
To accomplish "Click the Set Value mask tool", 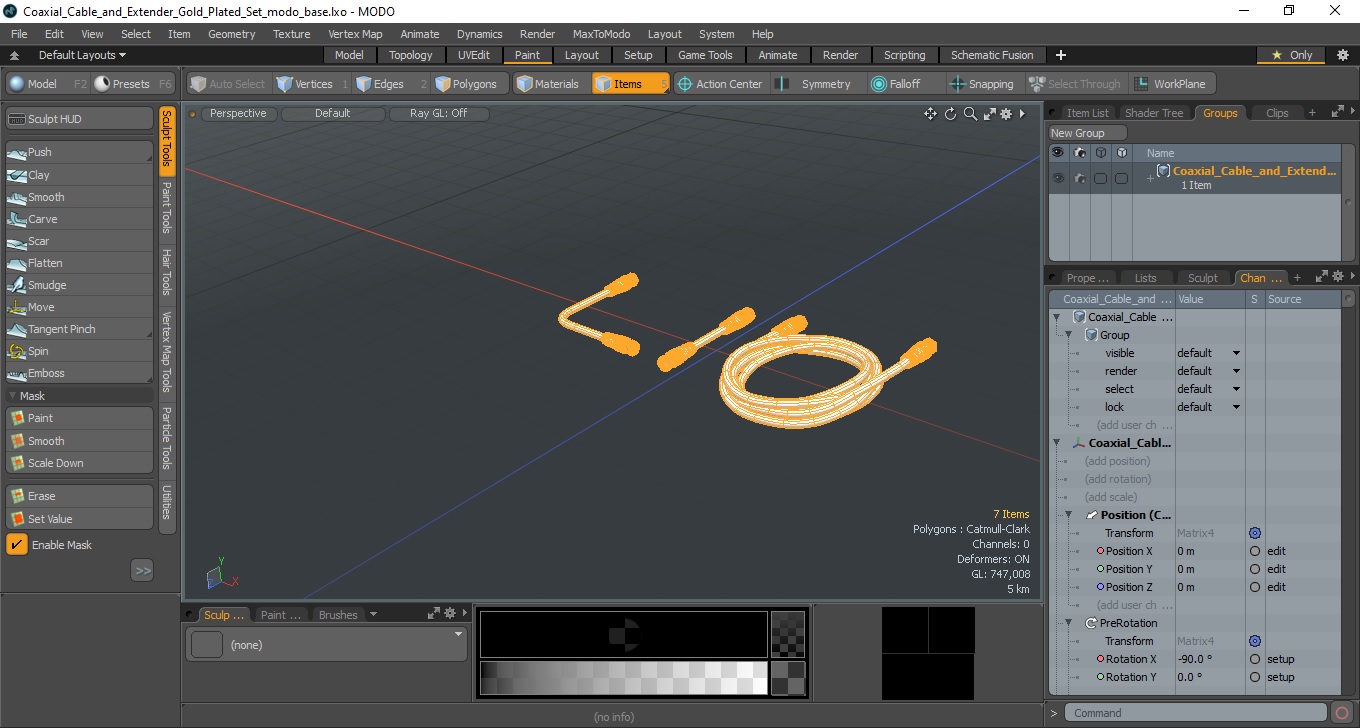I will [80, 519].
